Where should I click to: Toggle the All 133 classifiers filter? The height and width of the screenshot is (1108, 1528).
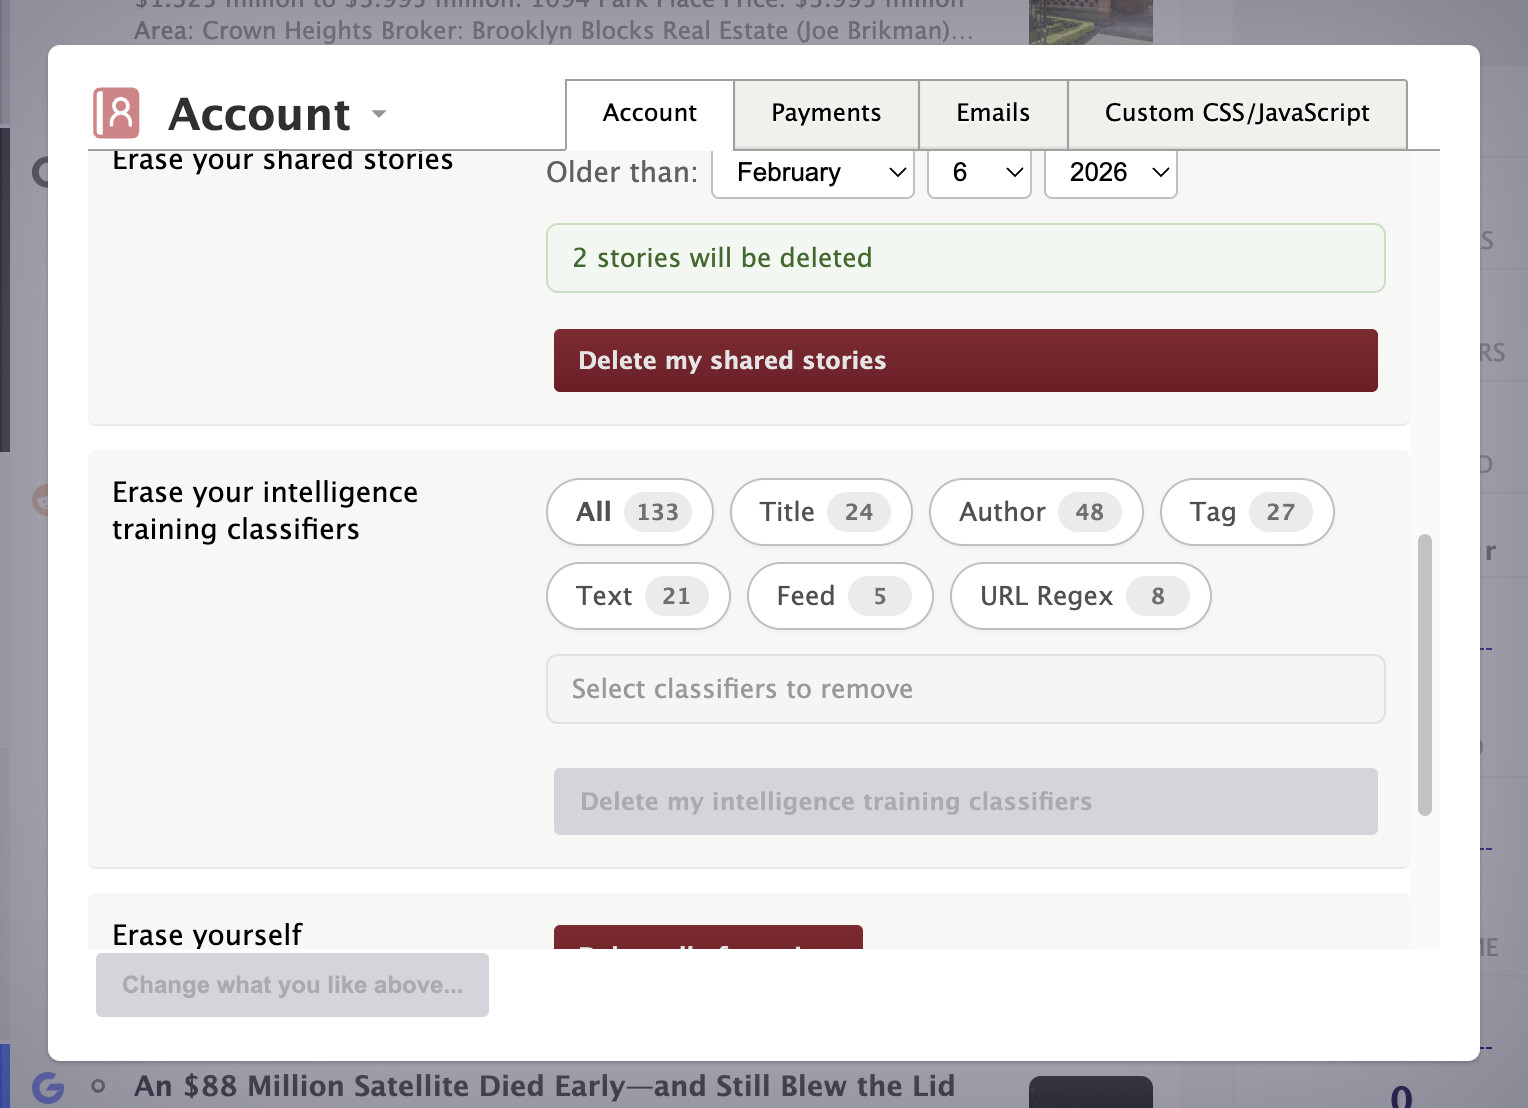(x=629, y=512)
